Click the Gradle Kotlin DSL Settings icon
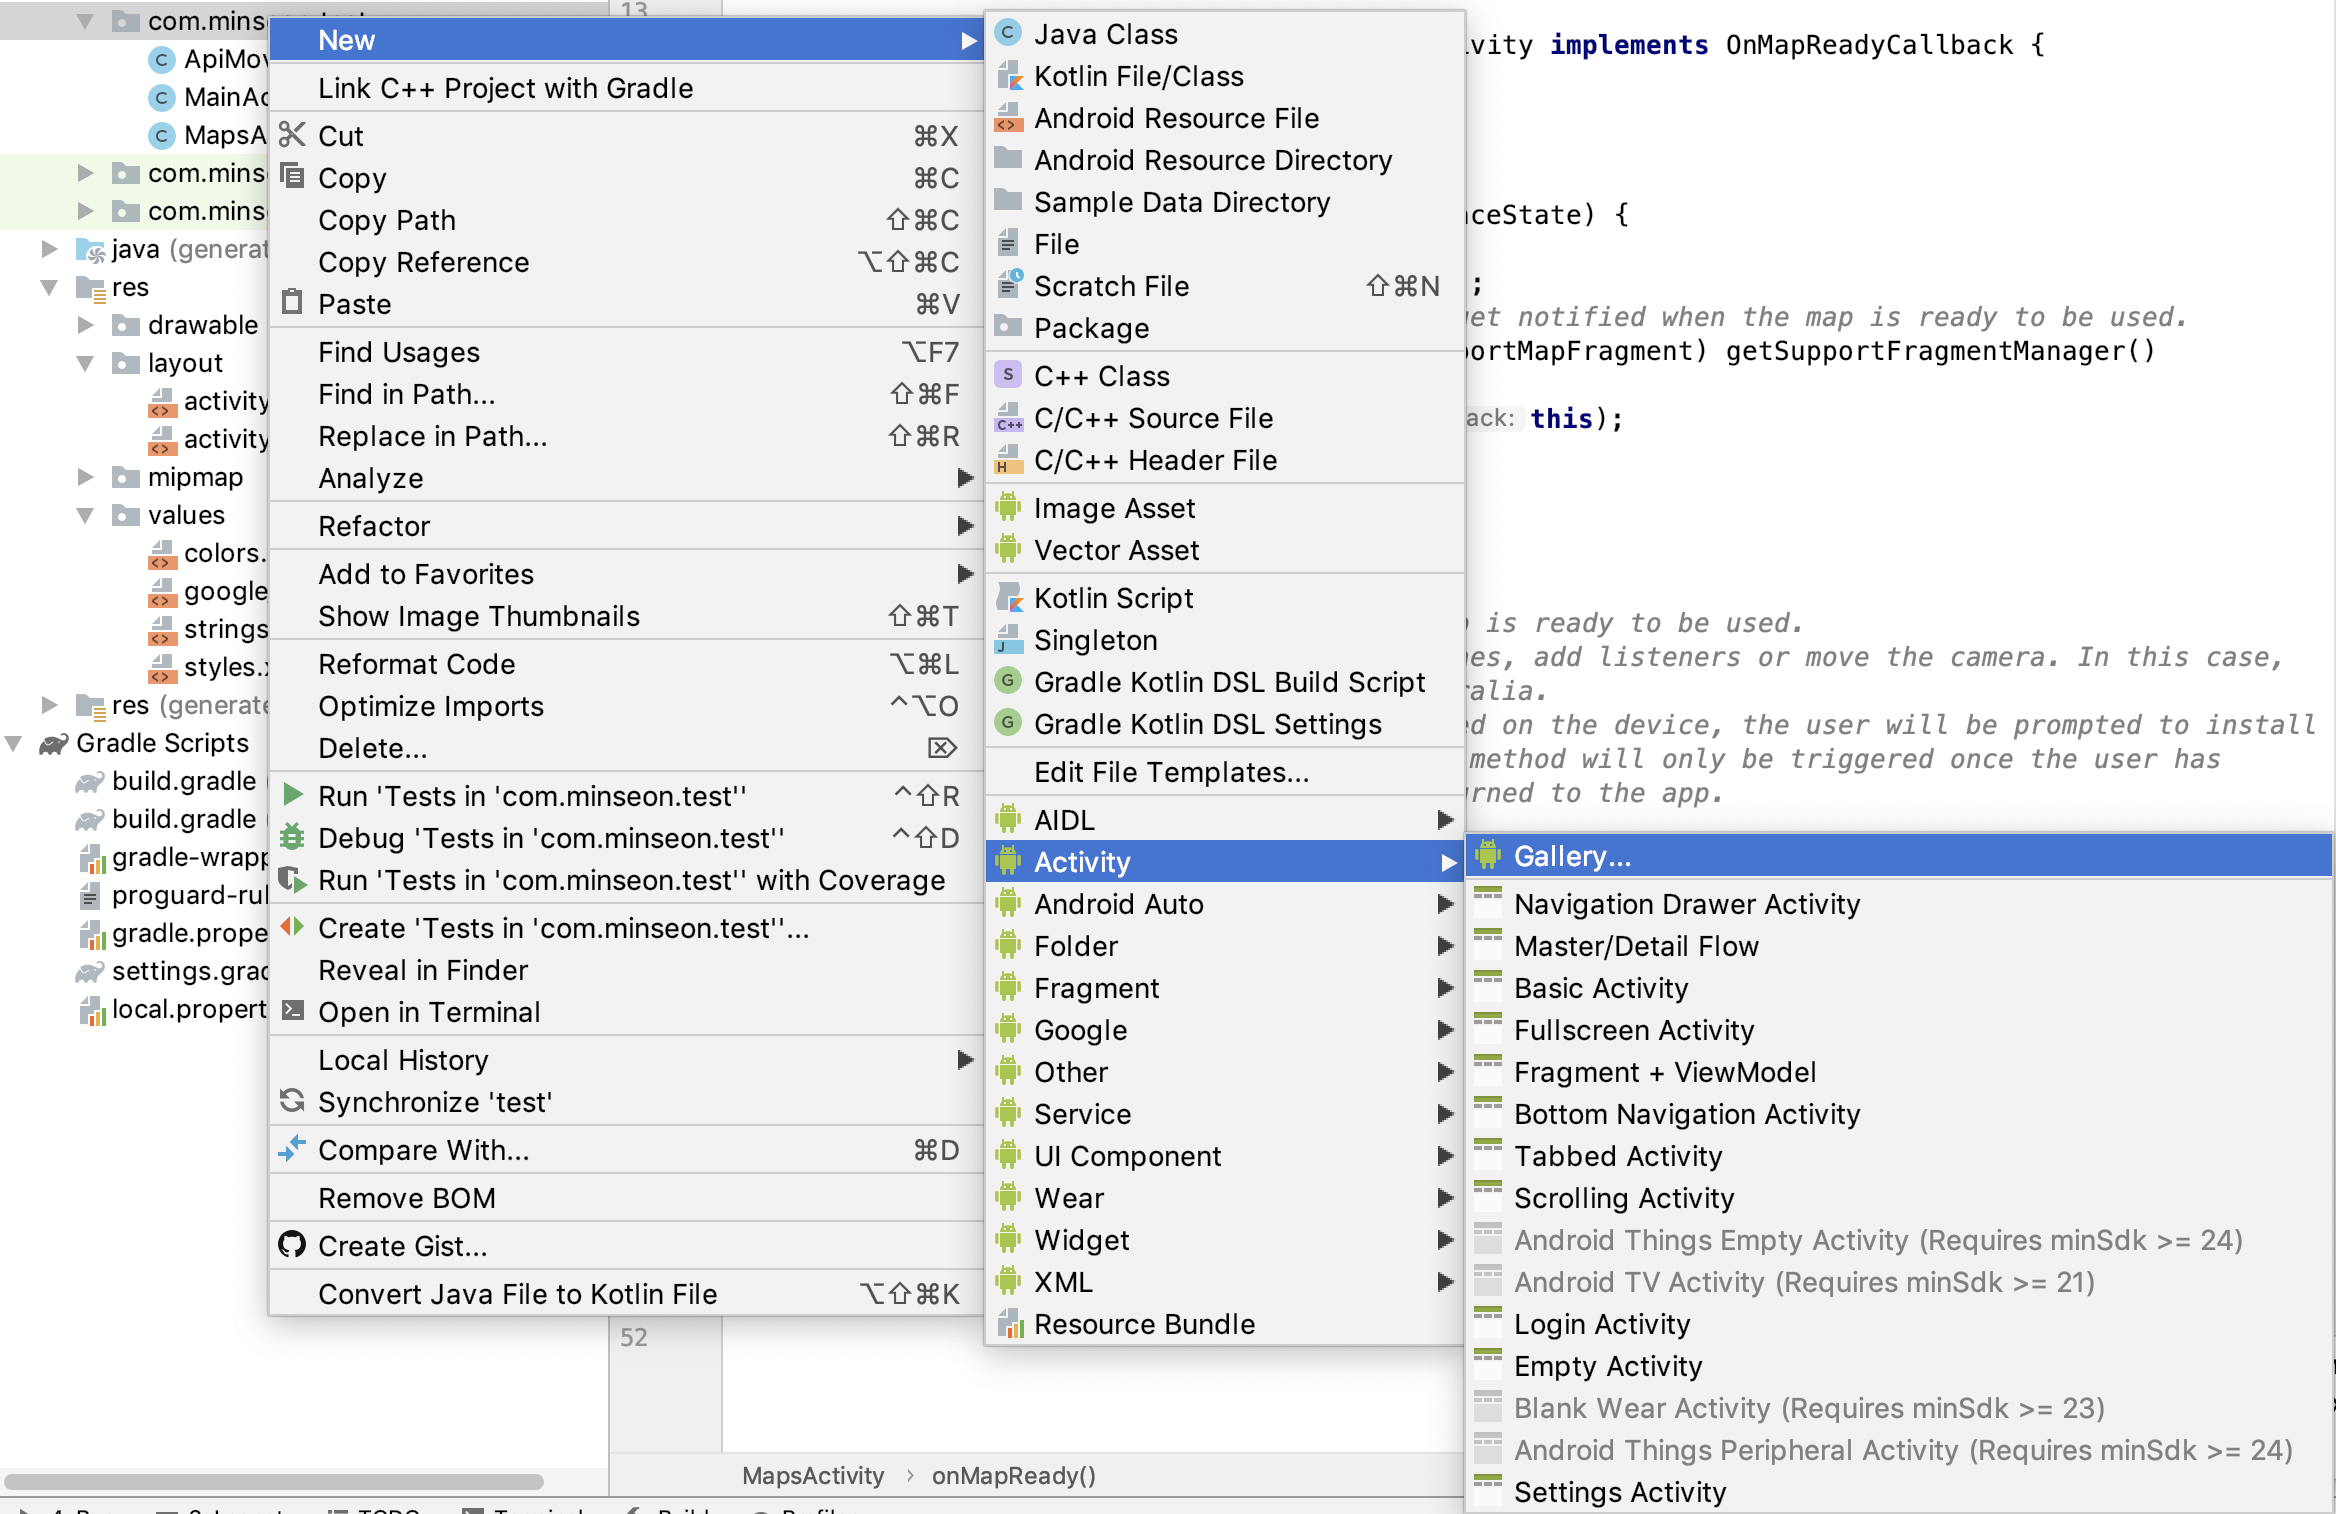The image size is (2336, 1514). point(1008,724)
